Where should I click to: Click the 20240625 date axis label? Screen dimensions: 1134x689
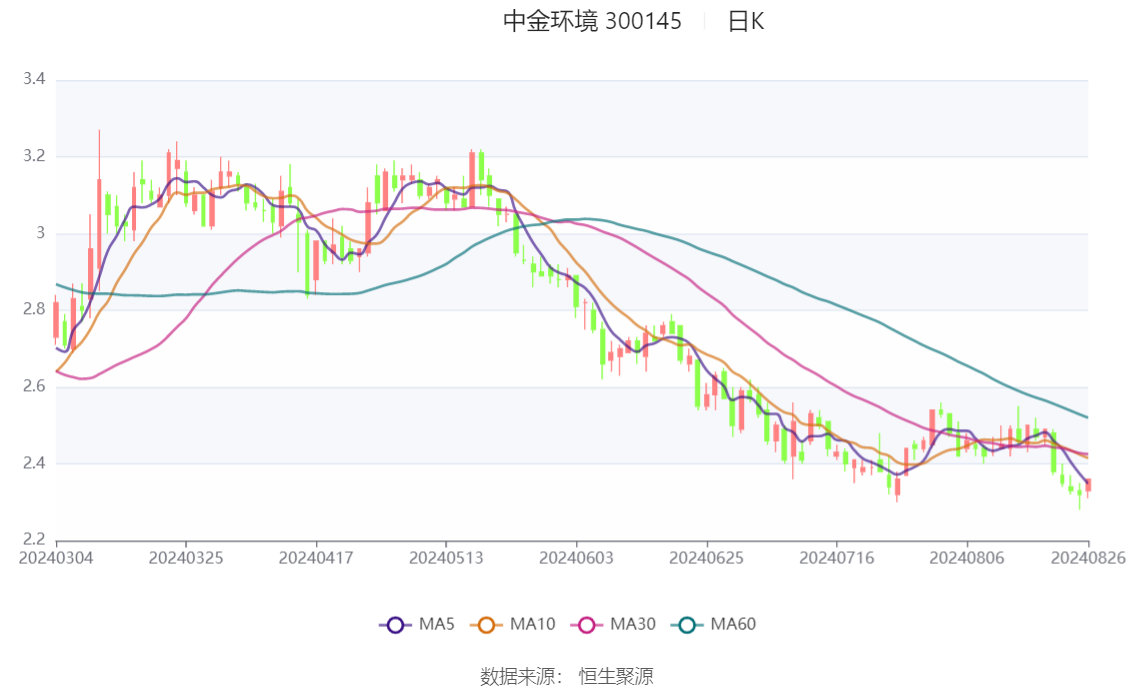pos(707,558)
